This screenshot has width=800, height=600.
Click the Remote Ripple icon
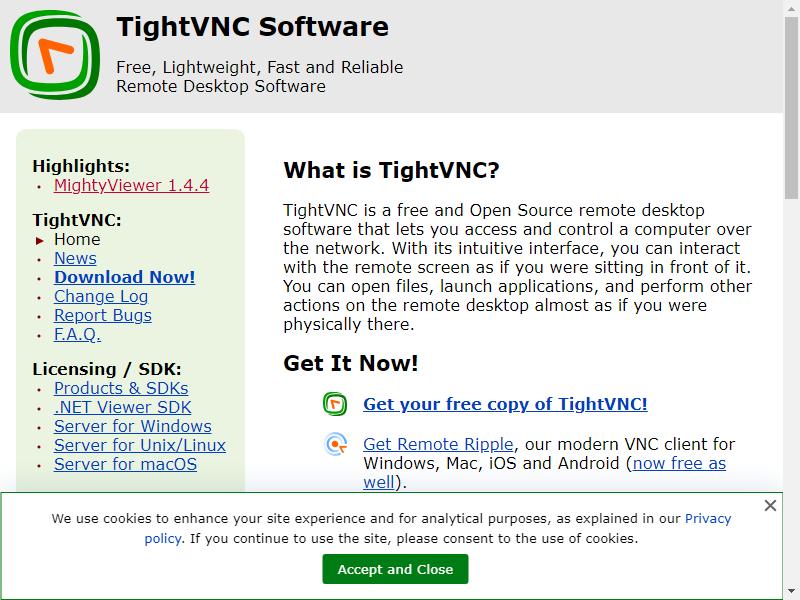335,444
